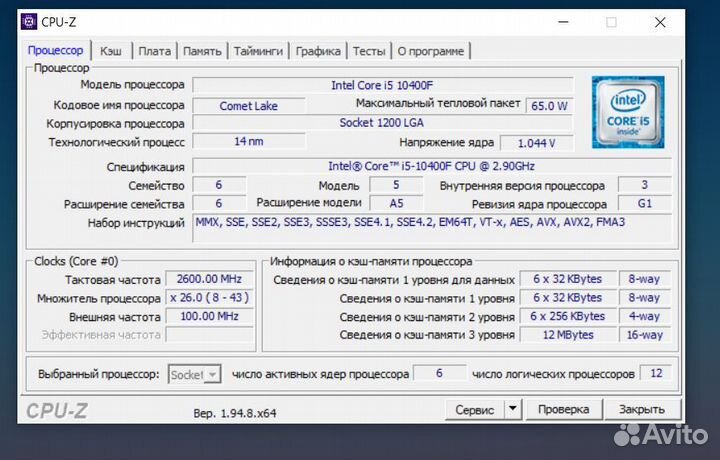Screen dimensions: 720x460
Task: Show the О программе tab
Action: (x=431, y=51)
